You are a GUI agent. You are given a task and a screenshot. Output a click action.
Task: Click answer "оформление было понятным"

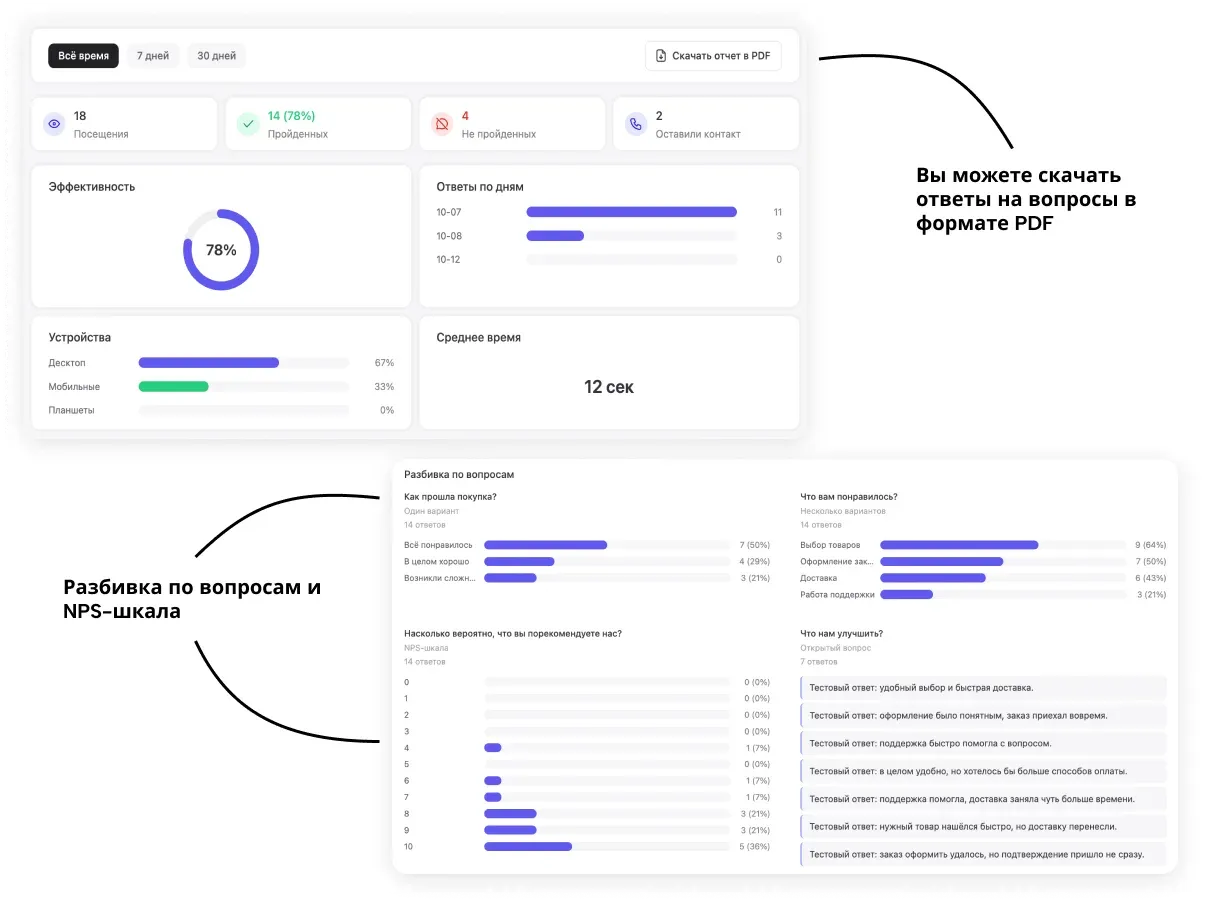pyautogui.click(x=983, y=715)
